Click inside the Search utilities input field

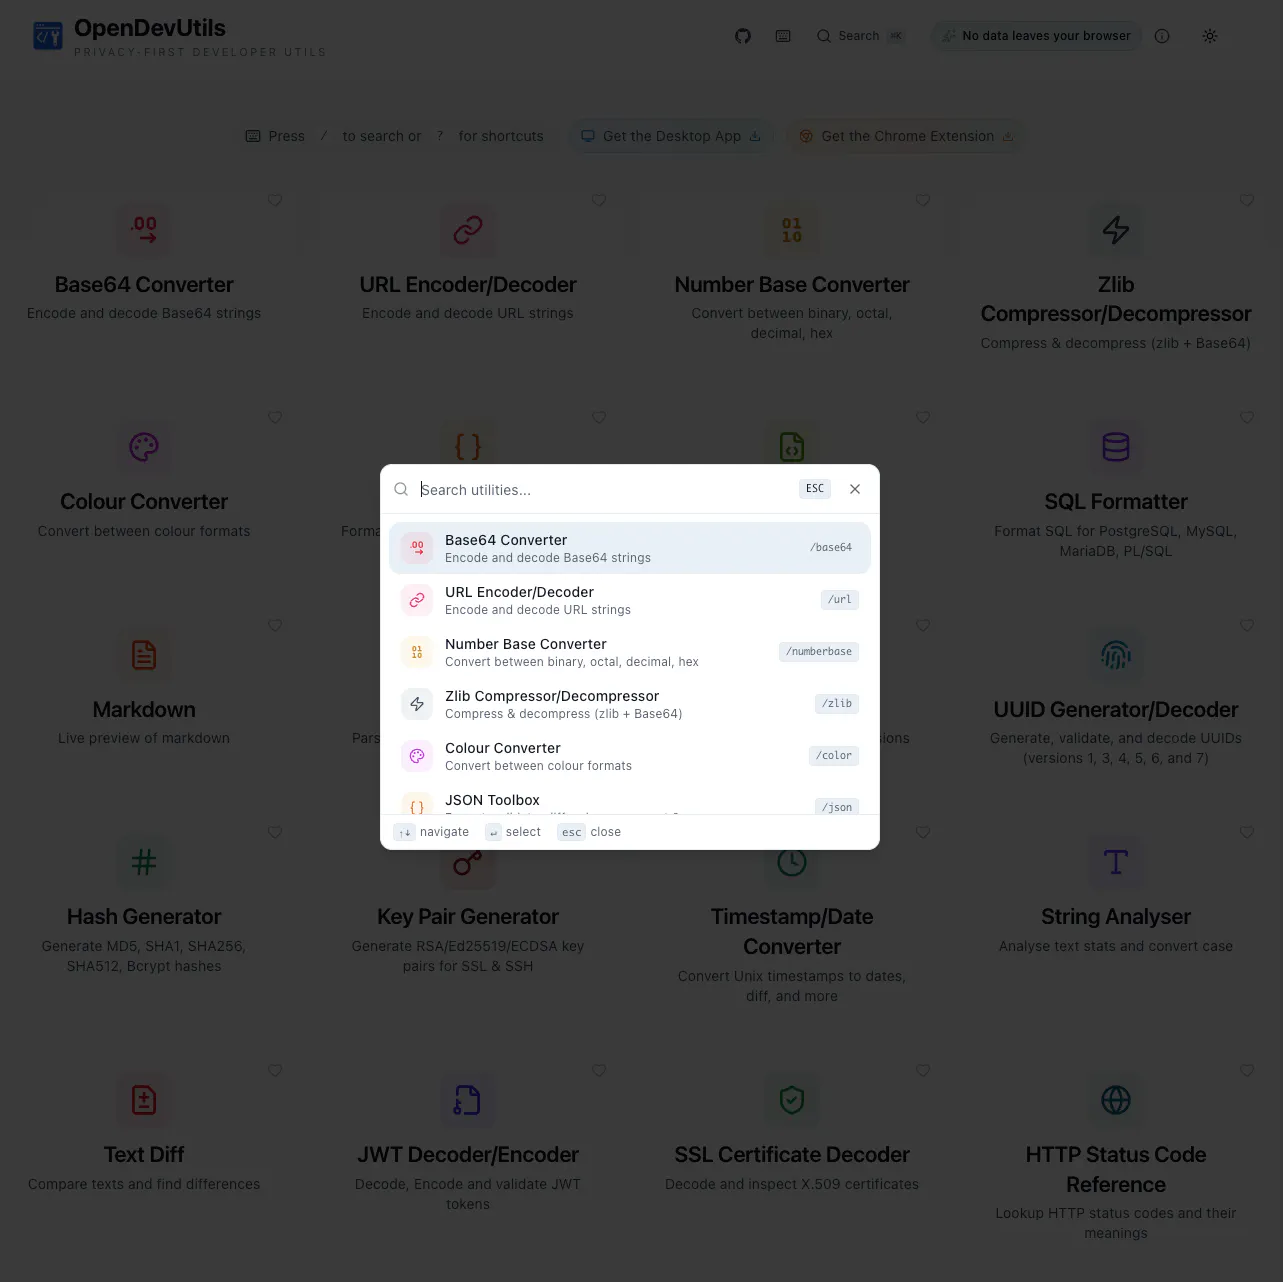pyautogui.click(x=605, y=490)
